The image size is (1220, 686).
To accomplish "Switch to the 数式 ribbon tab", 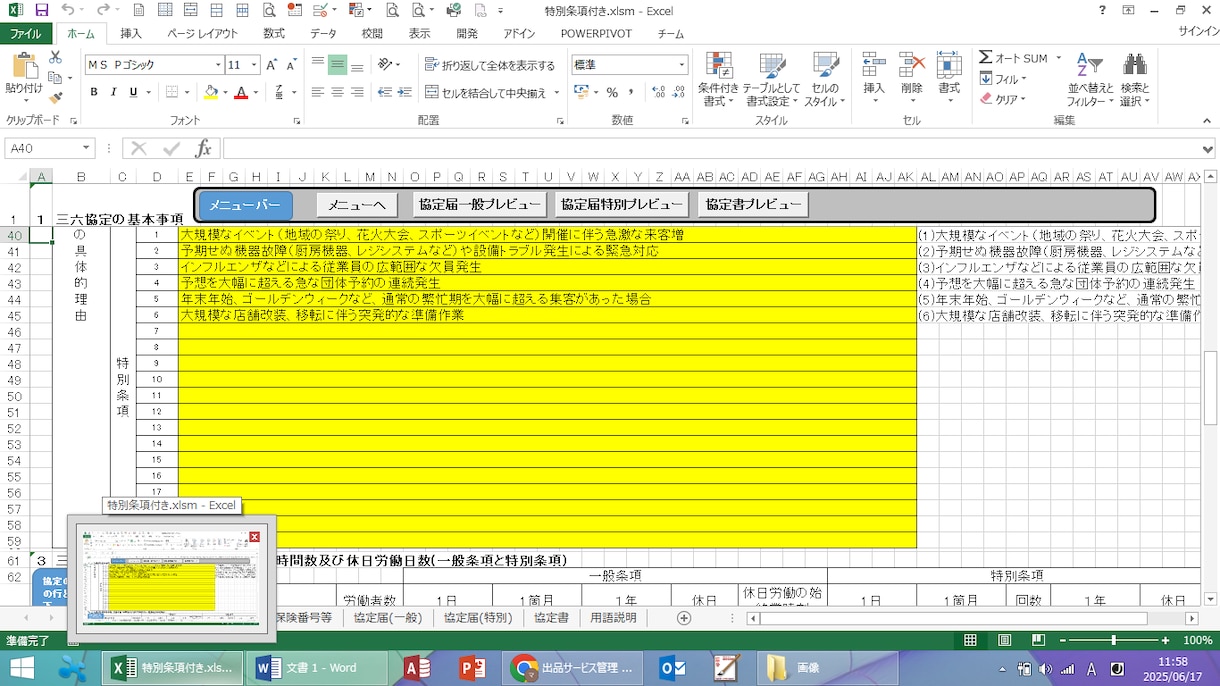I will tap(274, 33).
